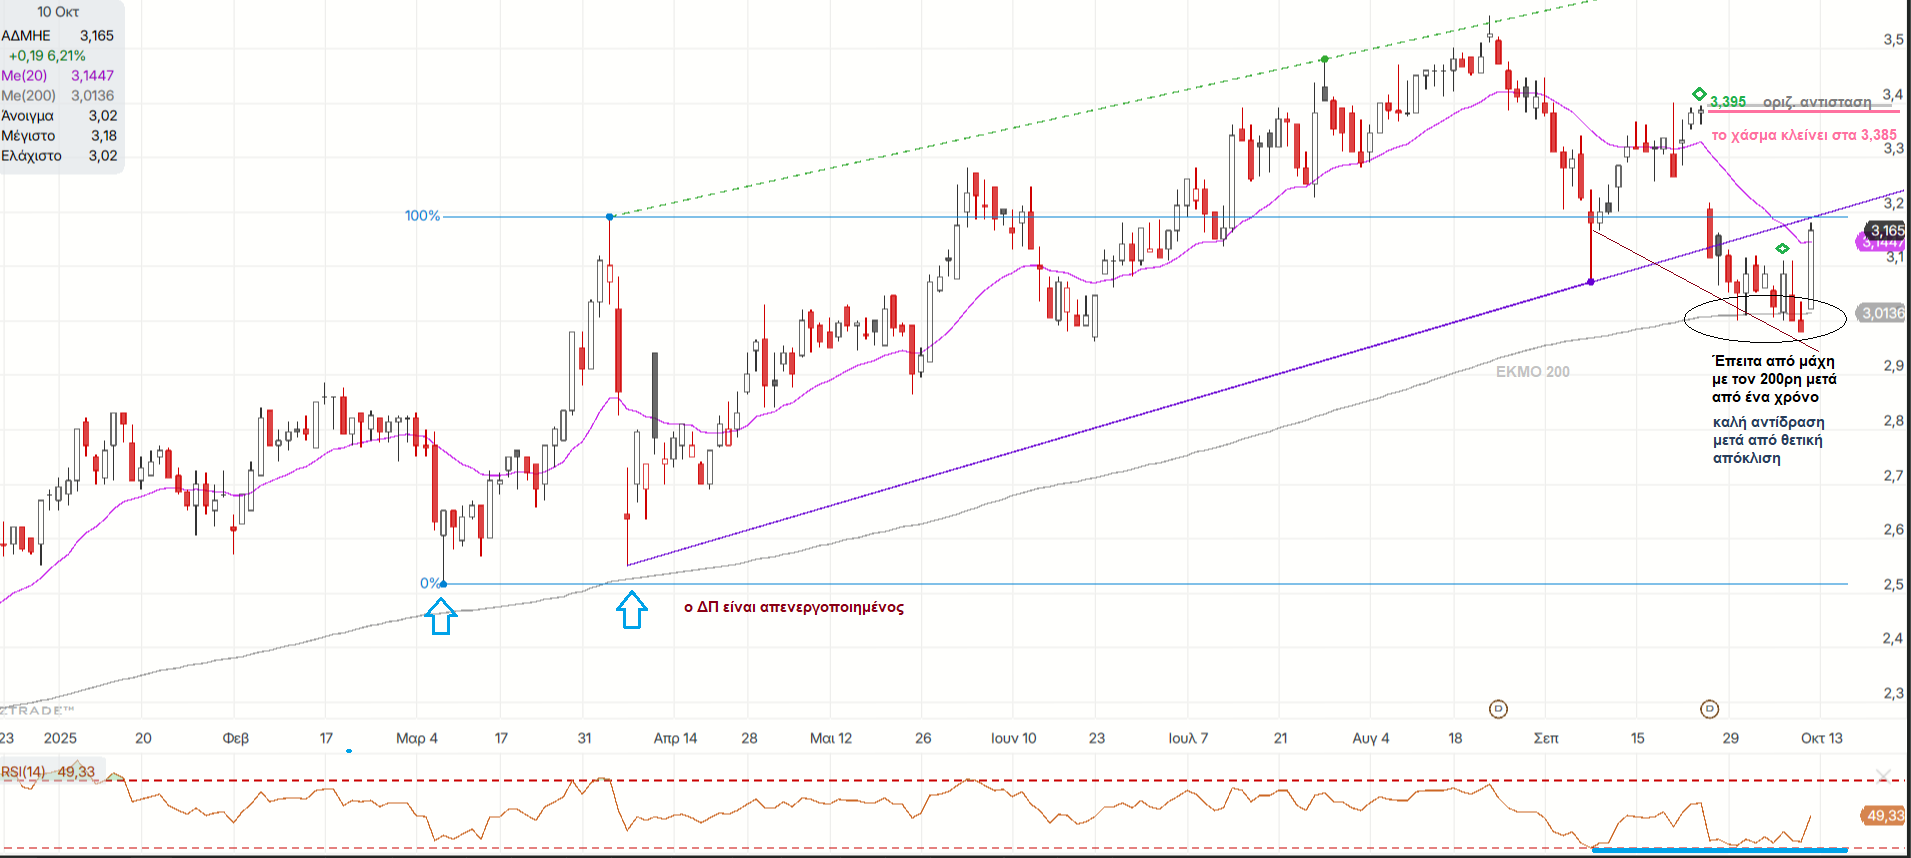
Task: Click the Me(200) moving average legend entry
Action: pyautogui.click(x=28, y=96)
